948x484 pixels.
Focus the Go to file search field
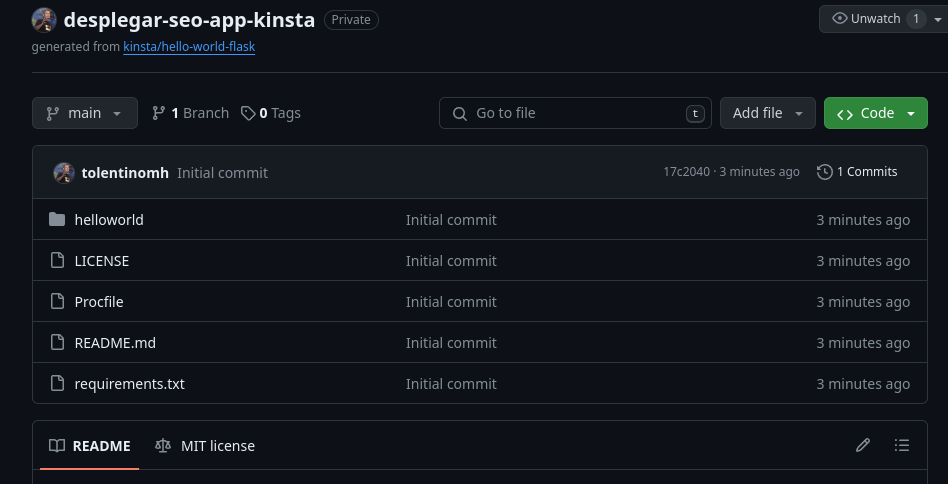coord(575,113)
